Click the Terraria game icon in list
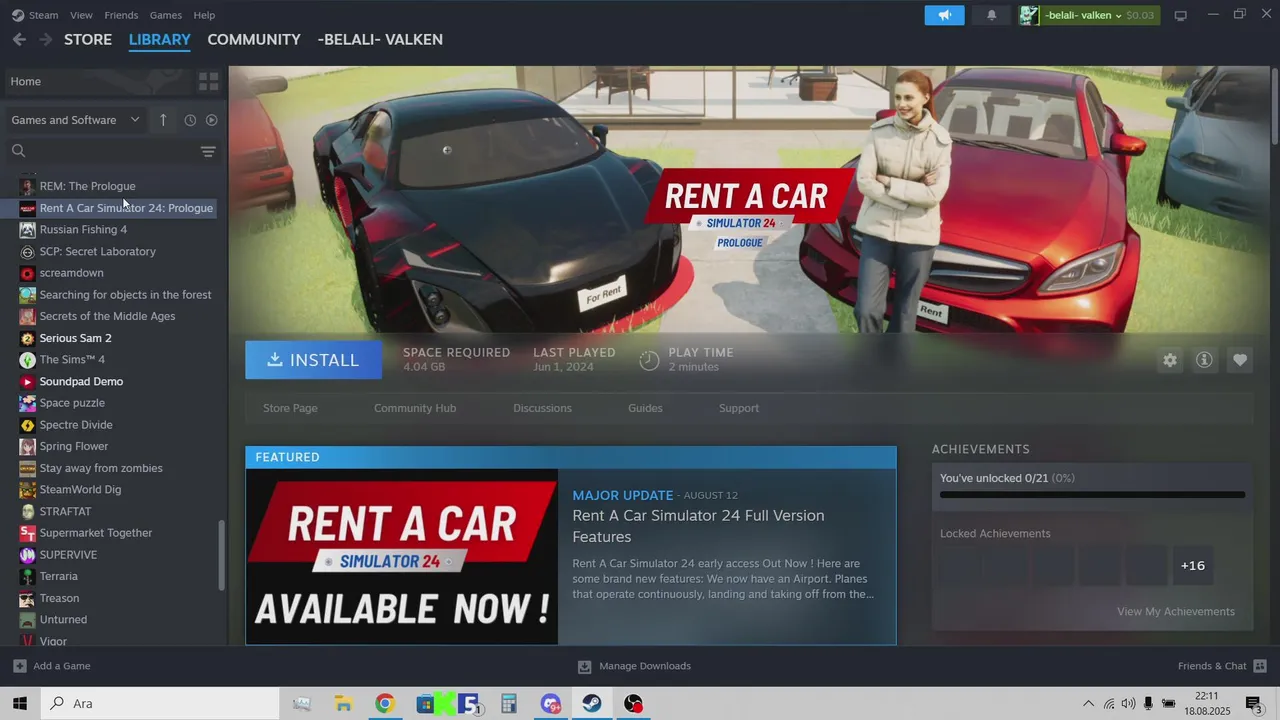 coord(28,576)
